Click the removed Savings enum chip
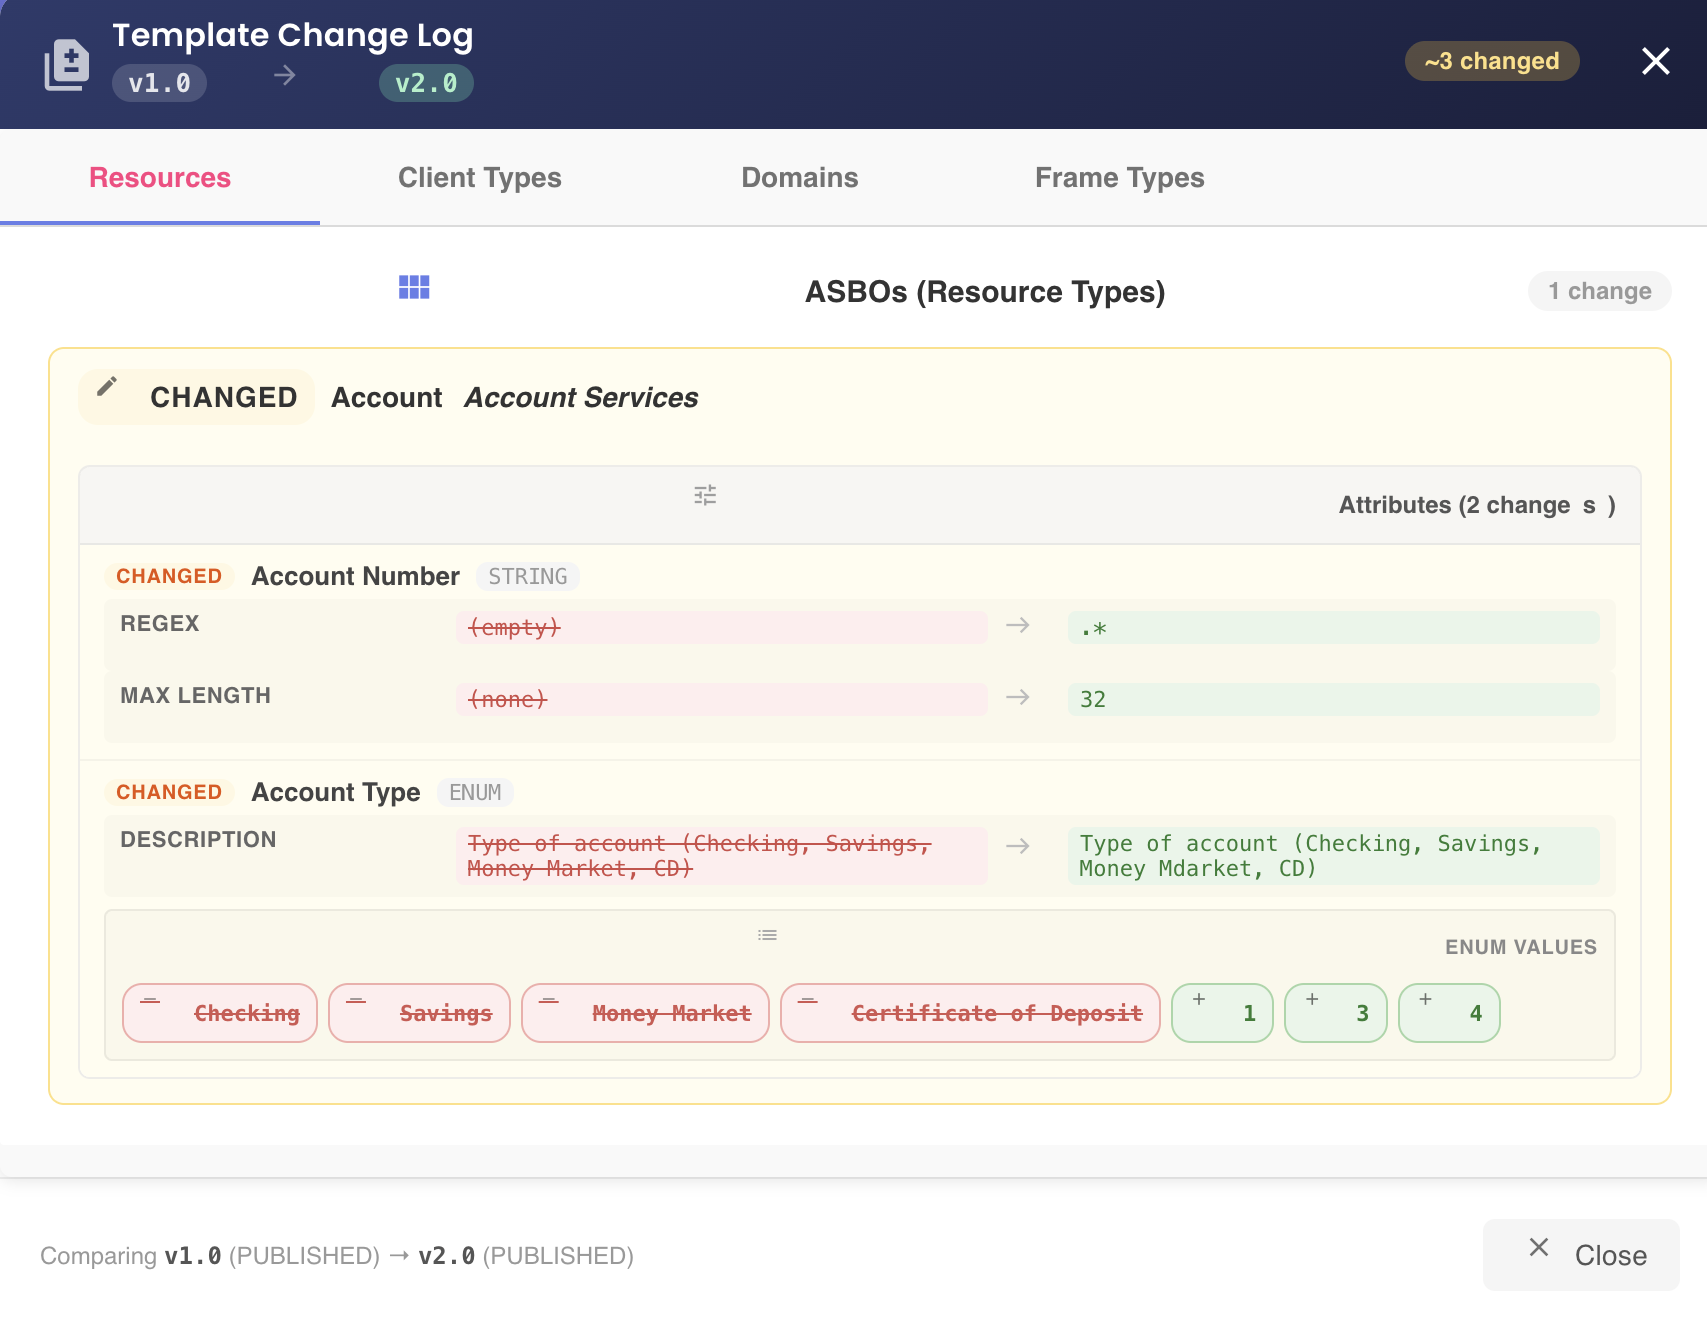Image resolution: width=1707 pixels, height=1341 pixels. point(419,1013)
